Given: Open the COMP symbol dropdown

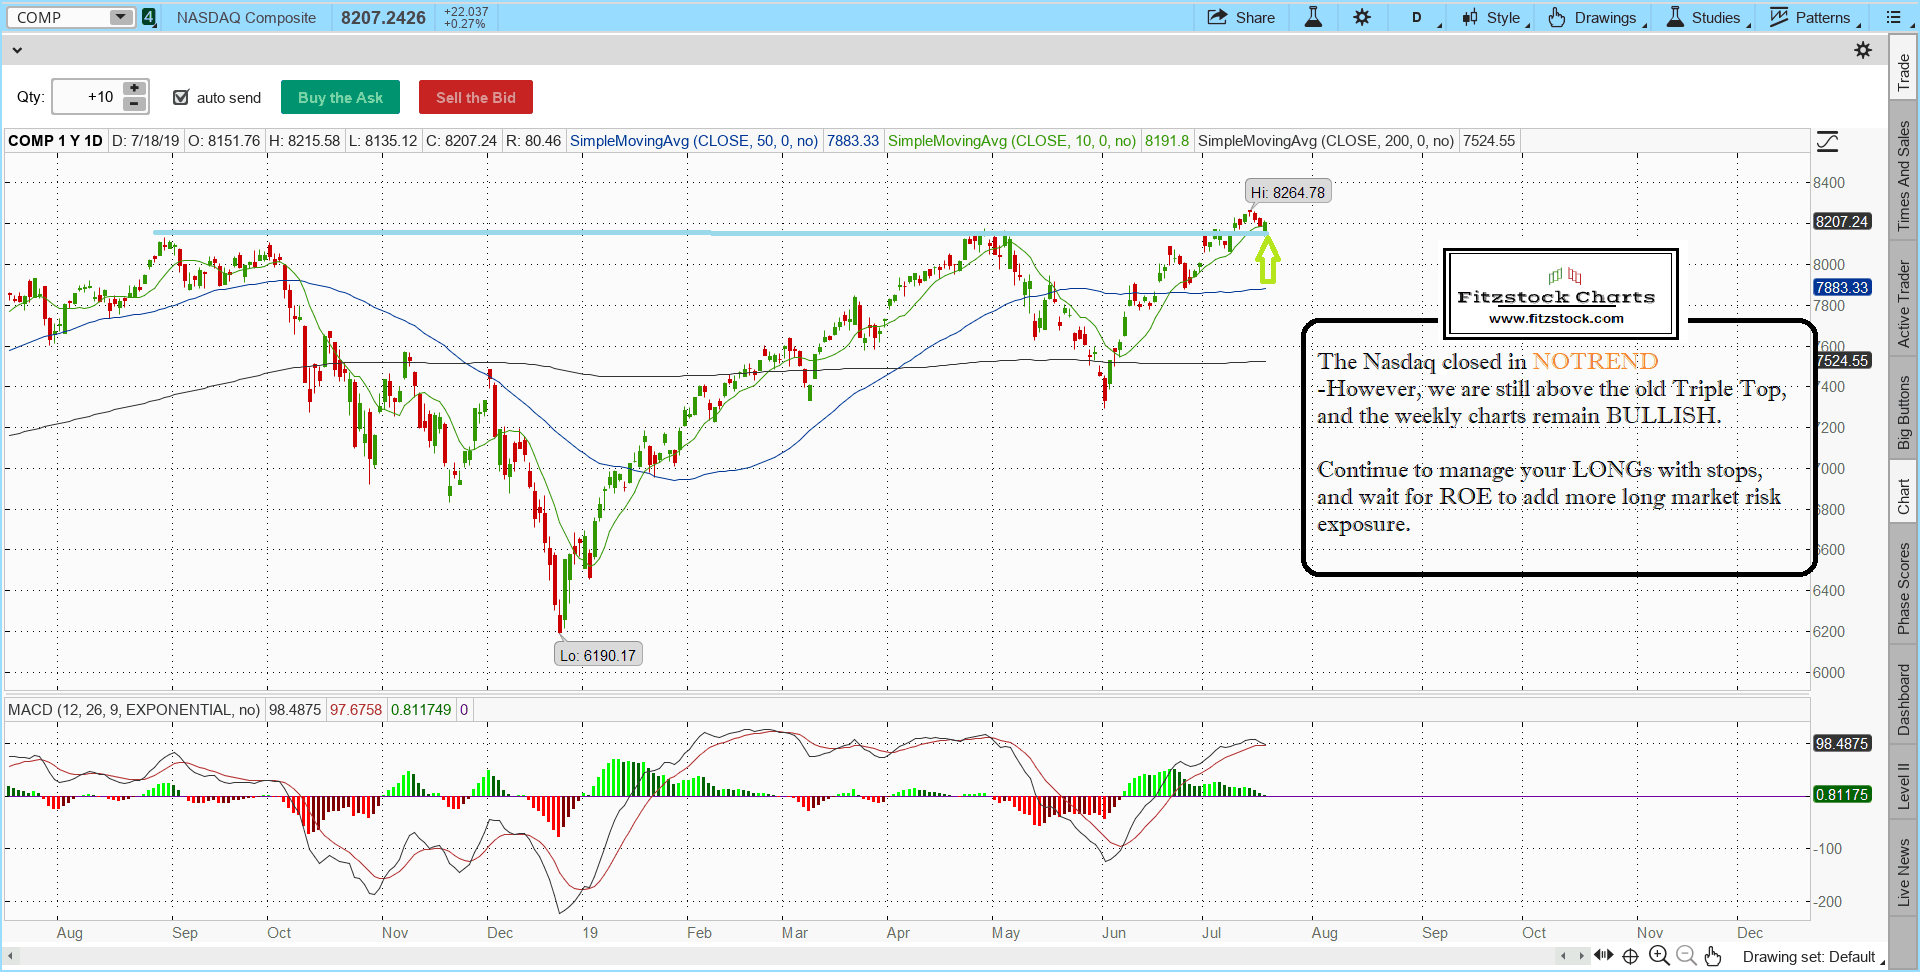Looking at the screenshot, I should 121,17.
